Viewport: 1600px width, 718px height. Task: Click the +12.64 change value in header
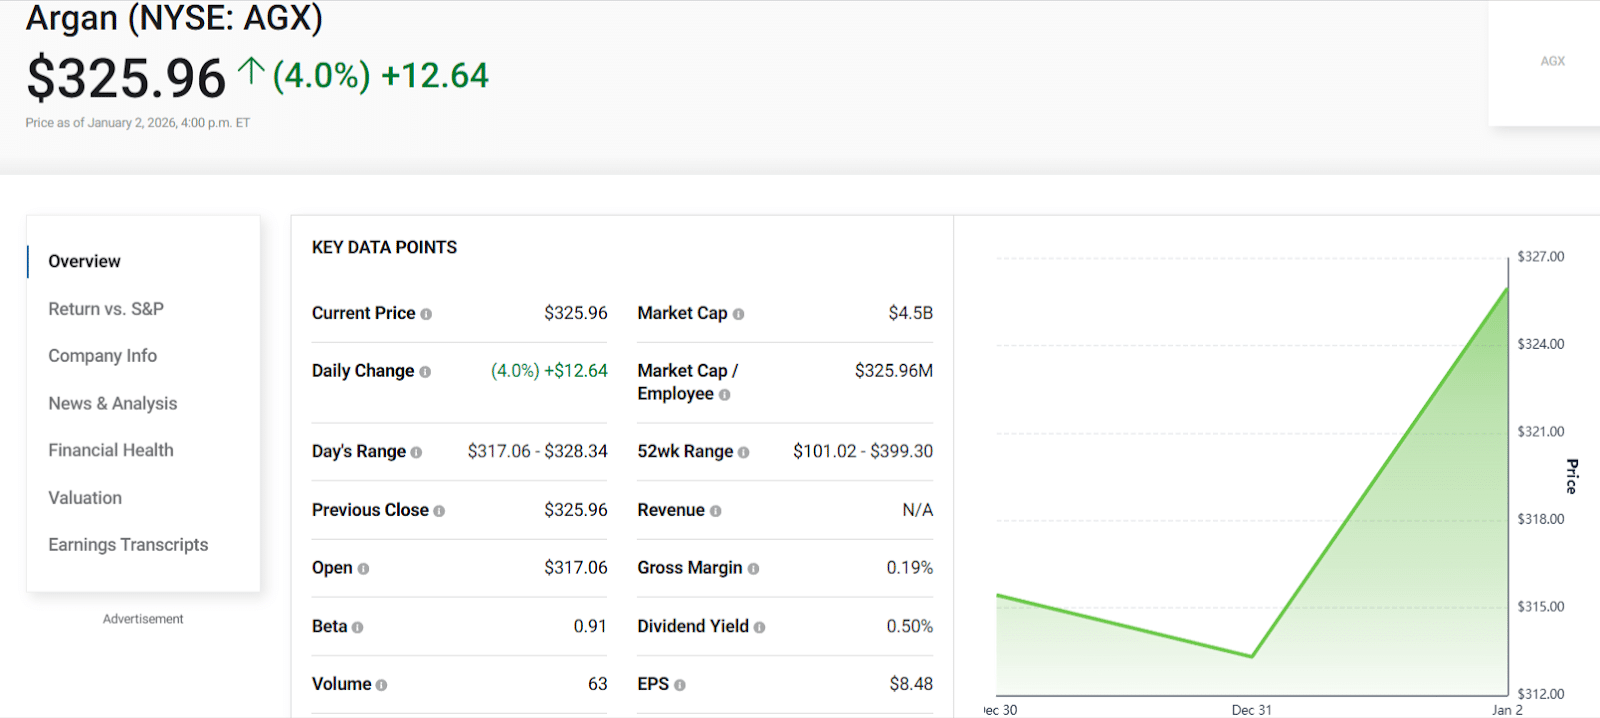point(435,75)
